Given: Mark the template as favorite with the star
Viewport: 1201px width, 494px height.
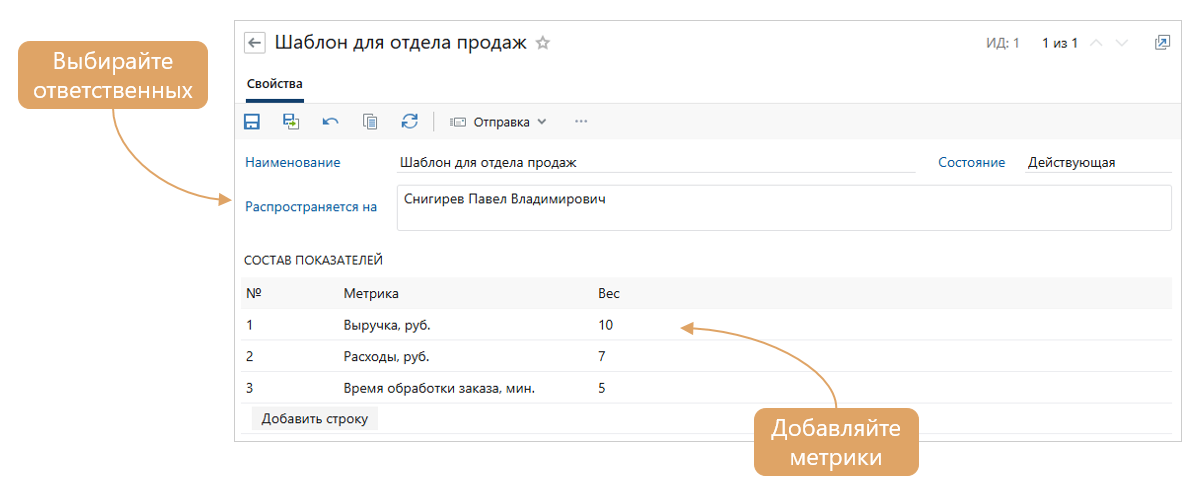Looking at the screenshot, I should (x=543, y=43).
